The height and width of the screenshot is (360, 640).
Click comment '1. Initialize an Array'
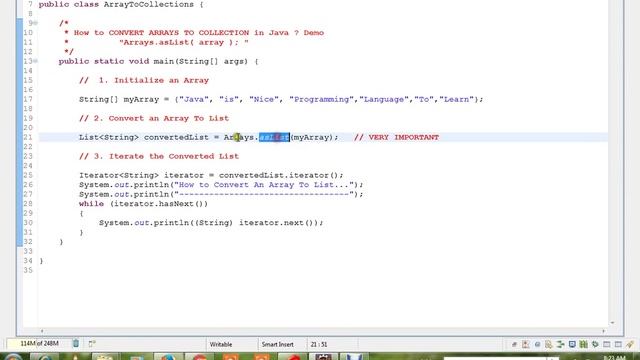144,80
